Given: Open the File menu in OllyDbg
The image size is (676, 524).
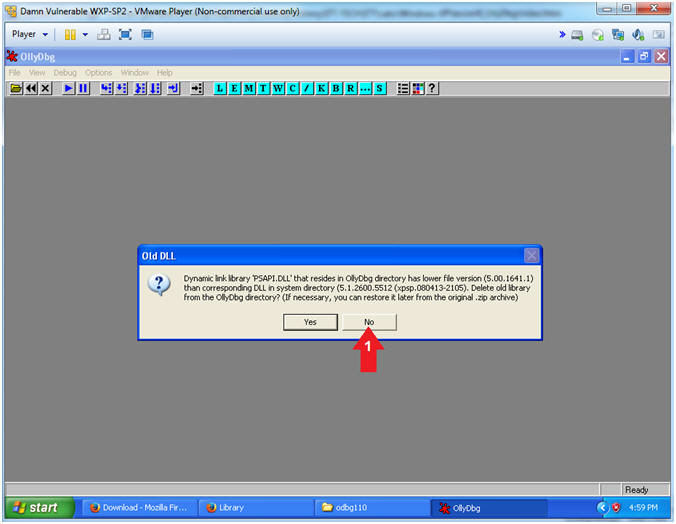Looking at the screenshot, I should point(15,72).
